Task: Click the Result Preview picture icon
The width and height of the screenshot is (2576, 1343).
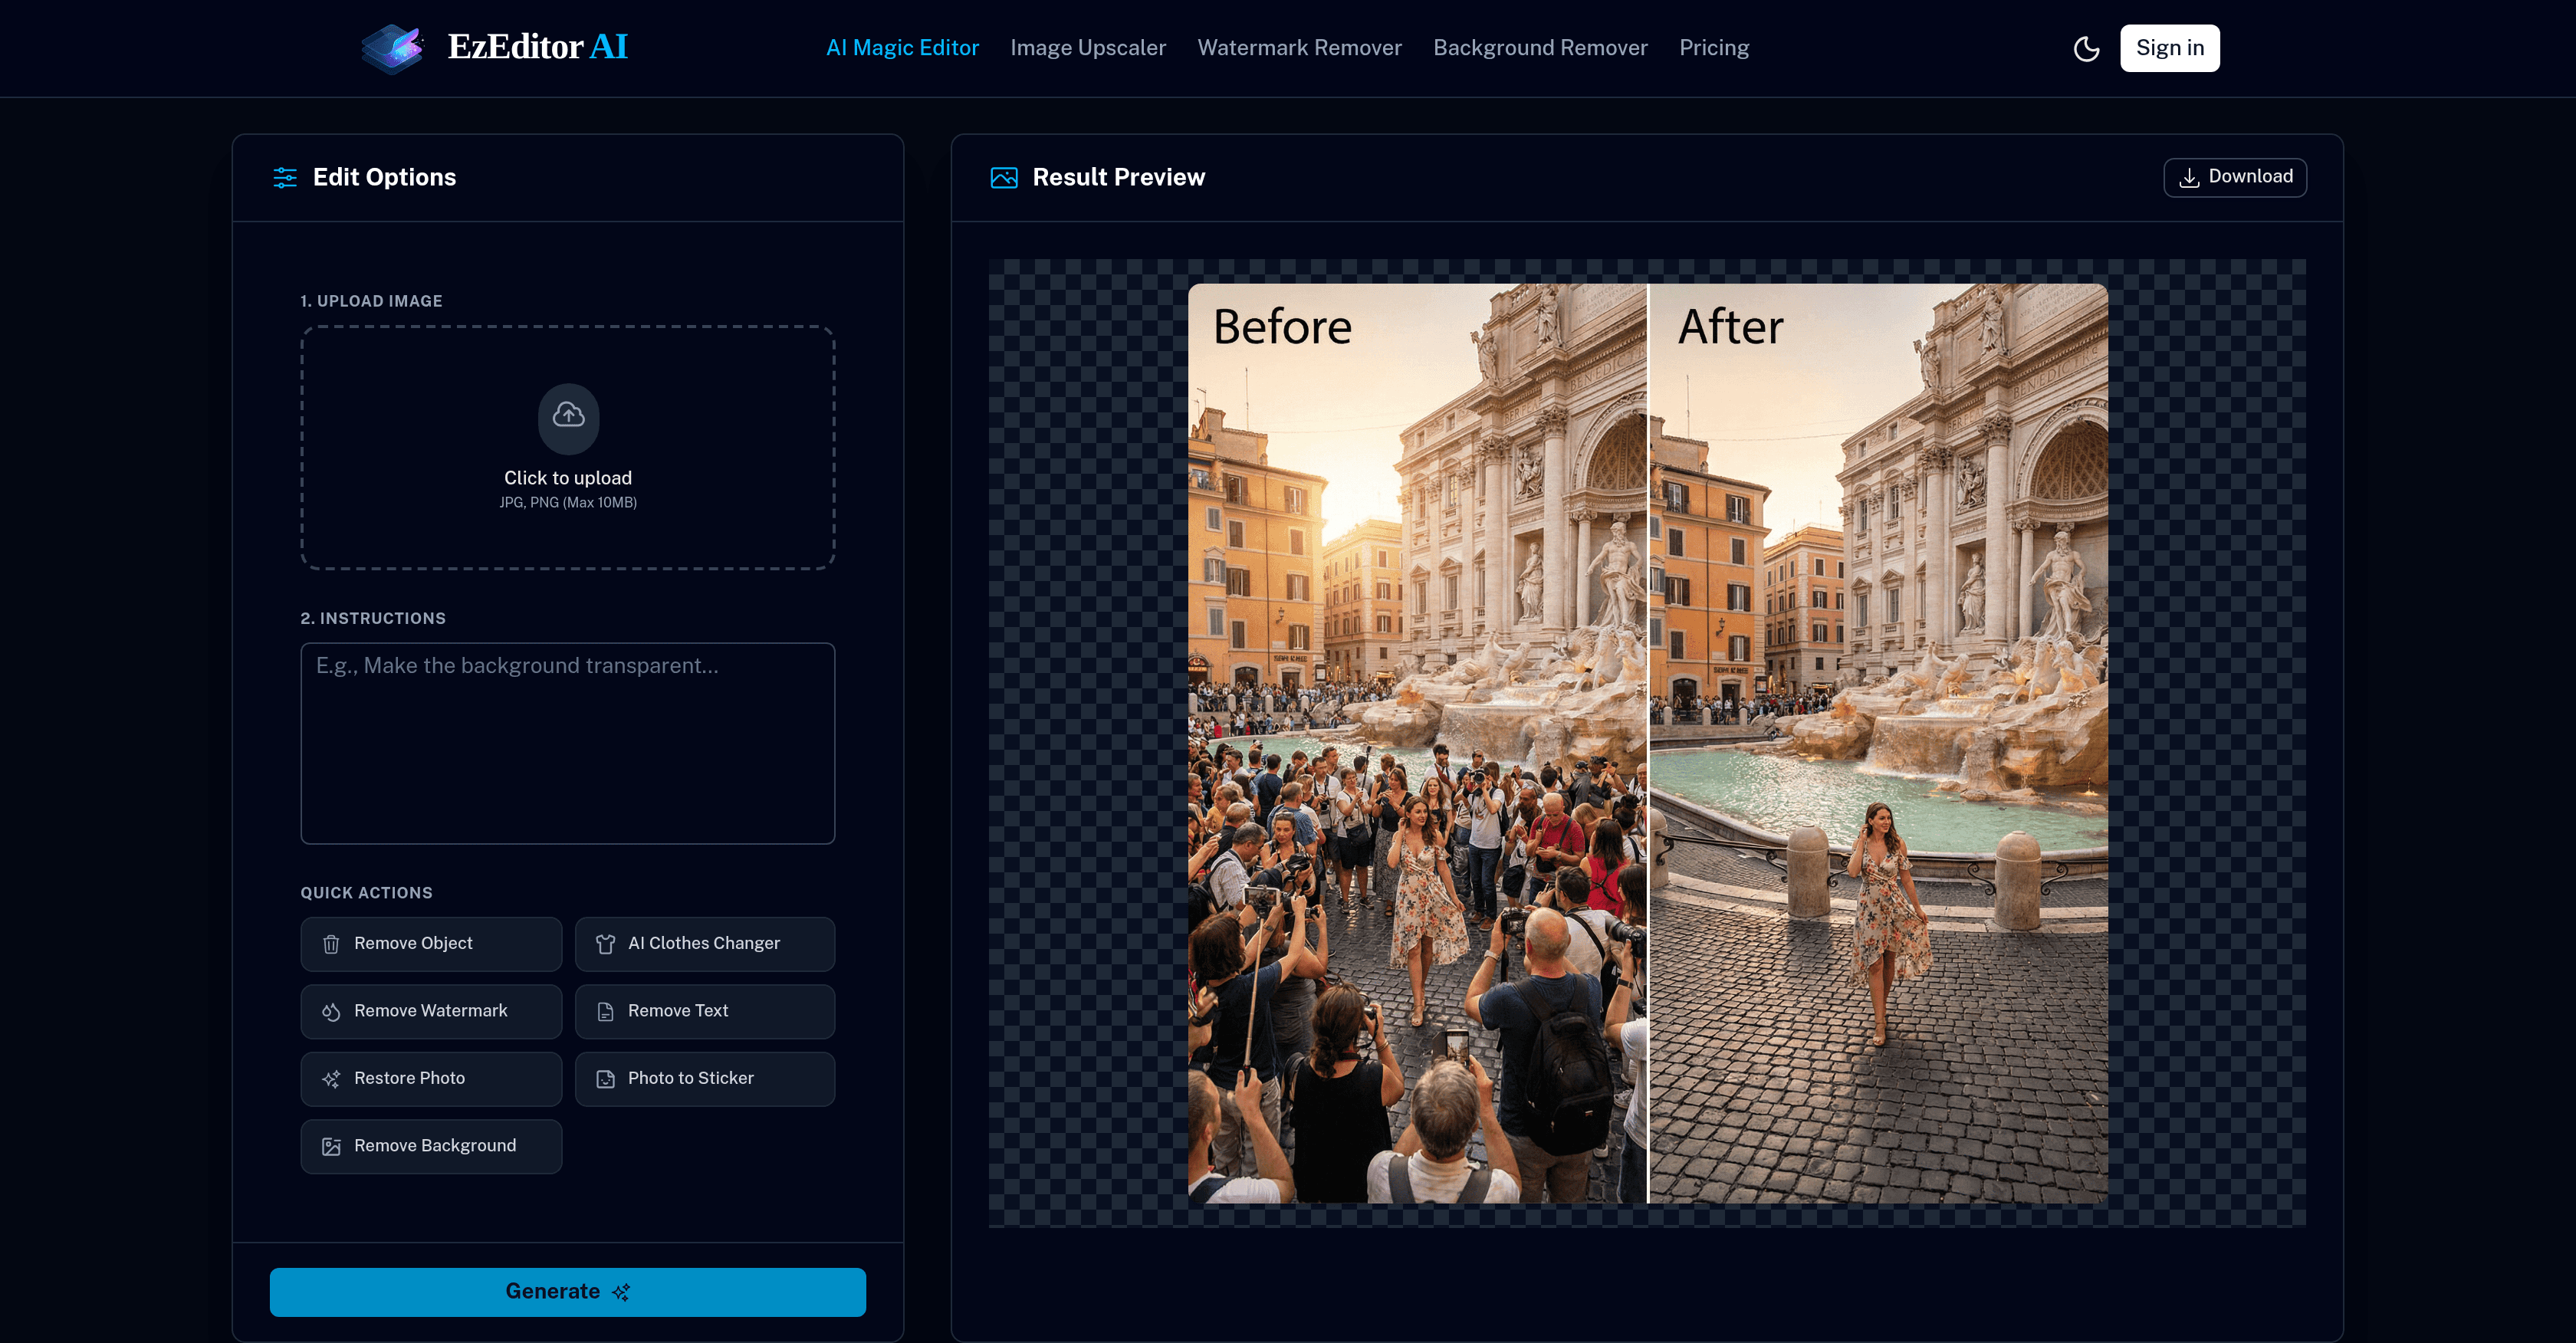Action: (1005, 177)
